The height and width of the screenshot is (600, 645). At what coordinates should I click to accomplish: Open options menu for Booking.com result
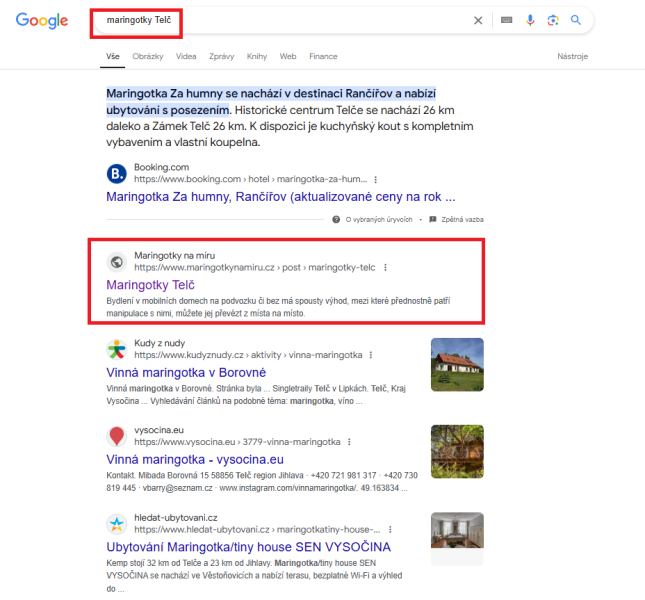point(375,179)
